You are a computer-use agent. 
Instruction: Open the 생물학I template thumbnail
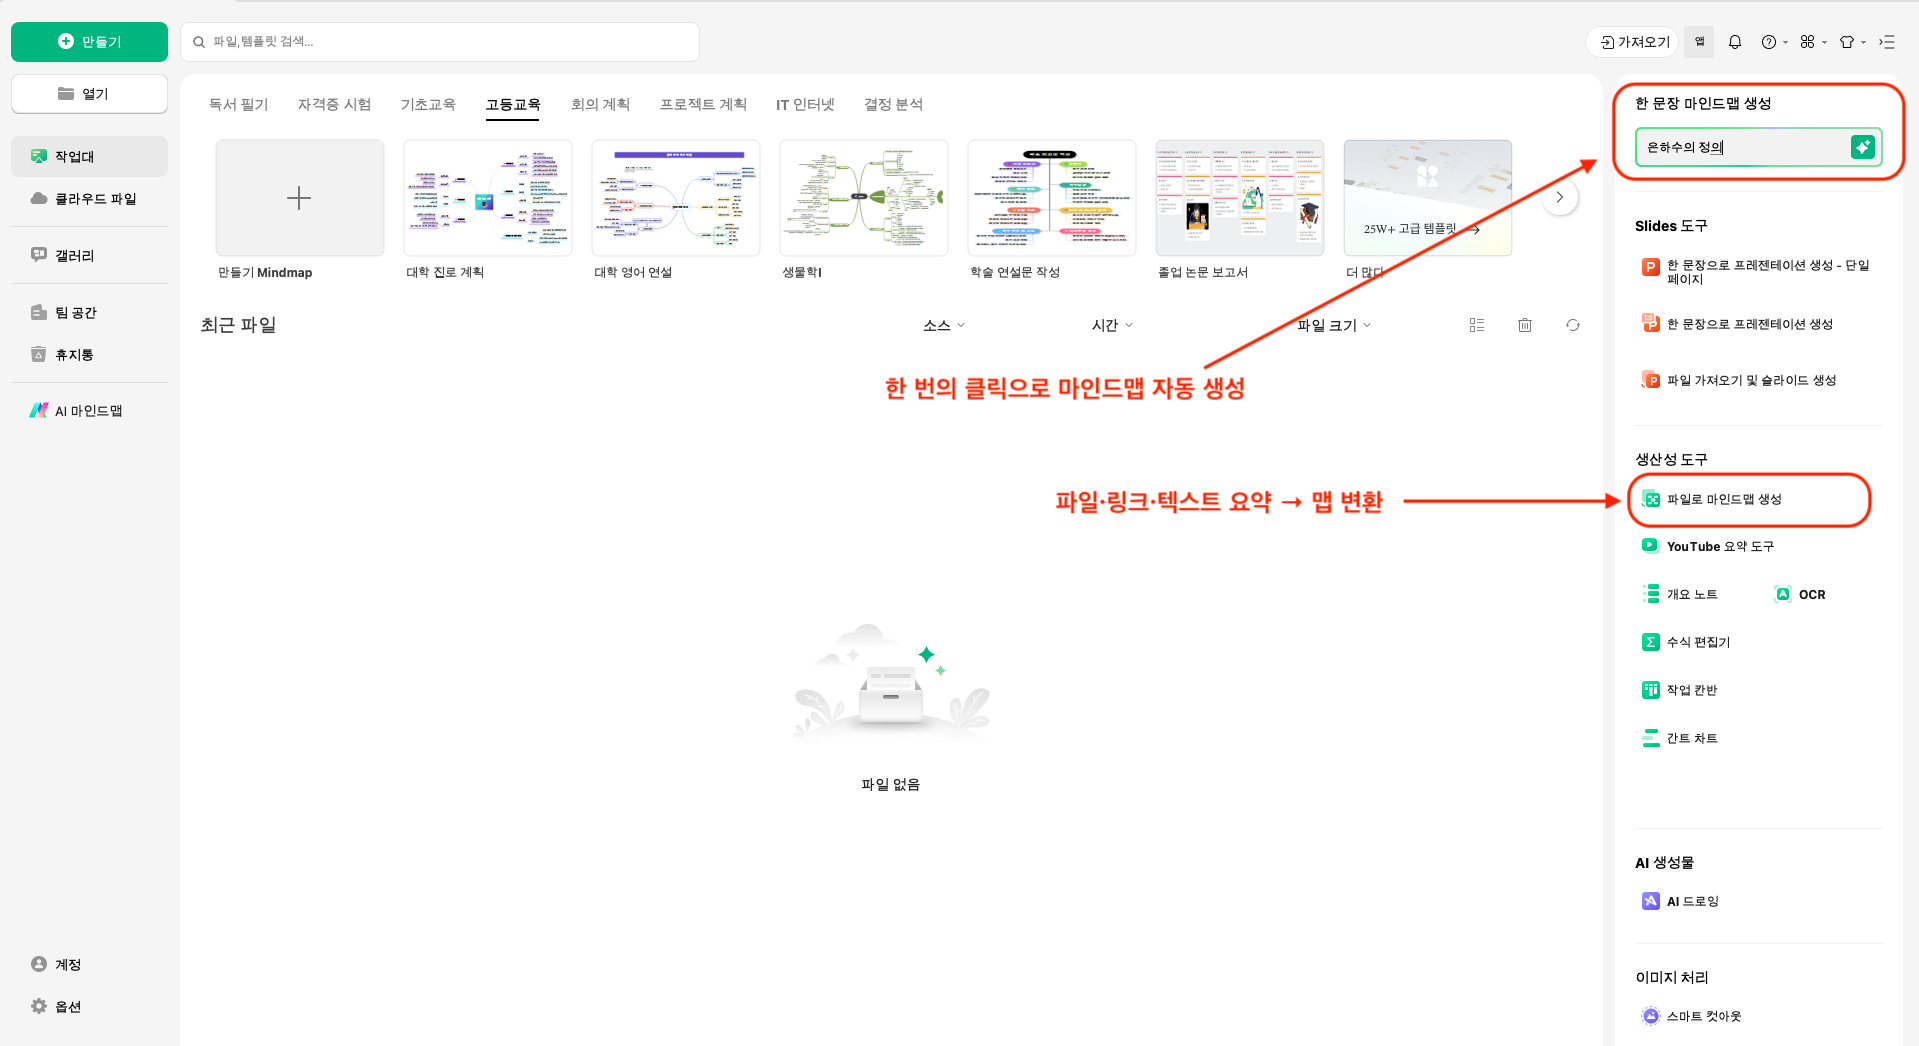(x=863, y=197)
